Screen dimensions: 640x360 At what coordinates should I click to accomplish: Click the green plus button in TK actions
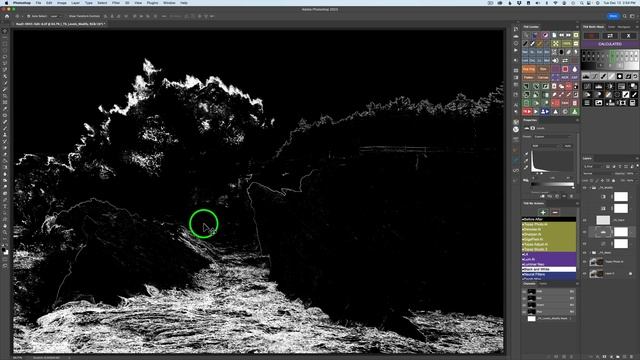[x=543, y=212]
